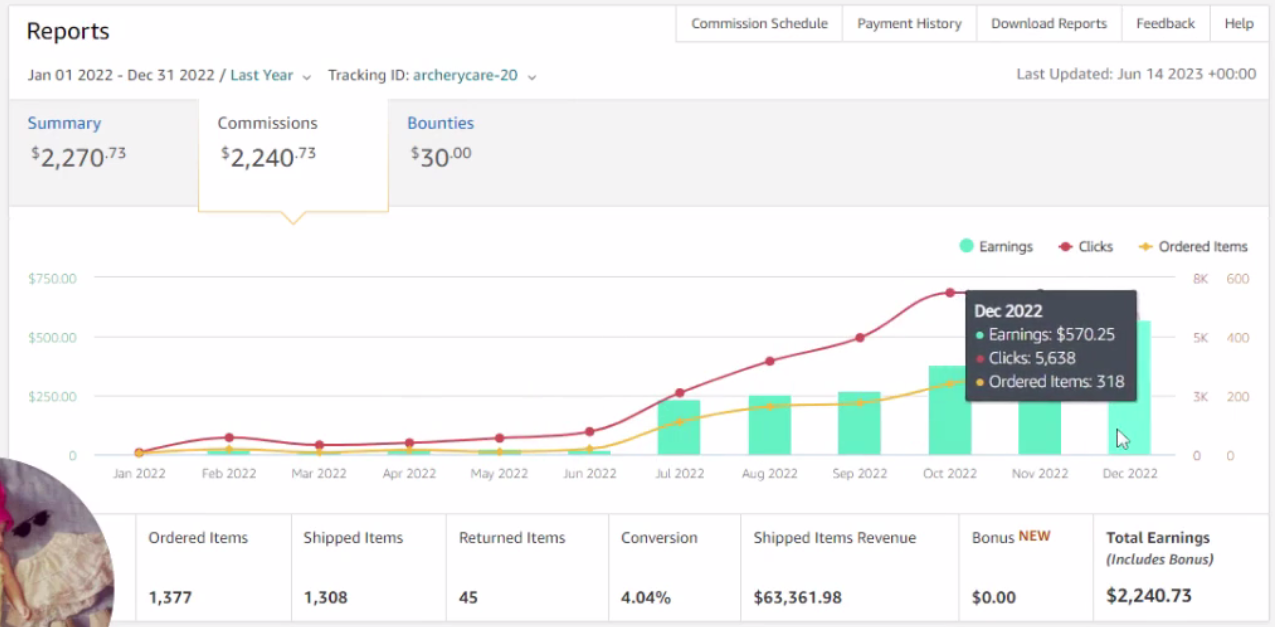Click the Reports page heading
This screenshot has width=1275, height=627.
click(68, 31)
